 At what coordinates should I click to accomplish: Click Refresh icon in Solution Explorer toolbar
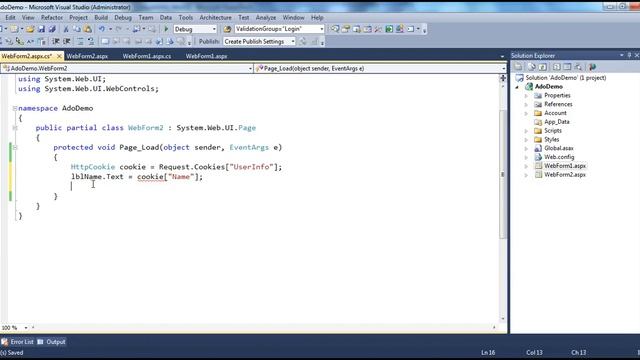tap(543, 67)
